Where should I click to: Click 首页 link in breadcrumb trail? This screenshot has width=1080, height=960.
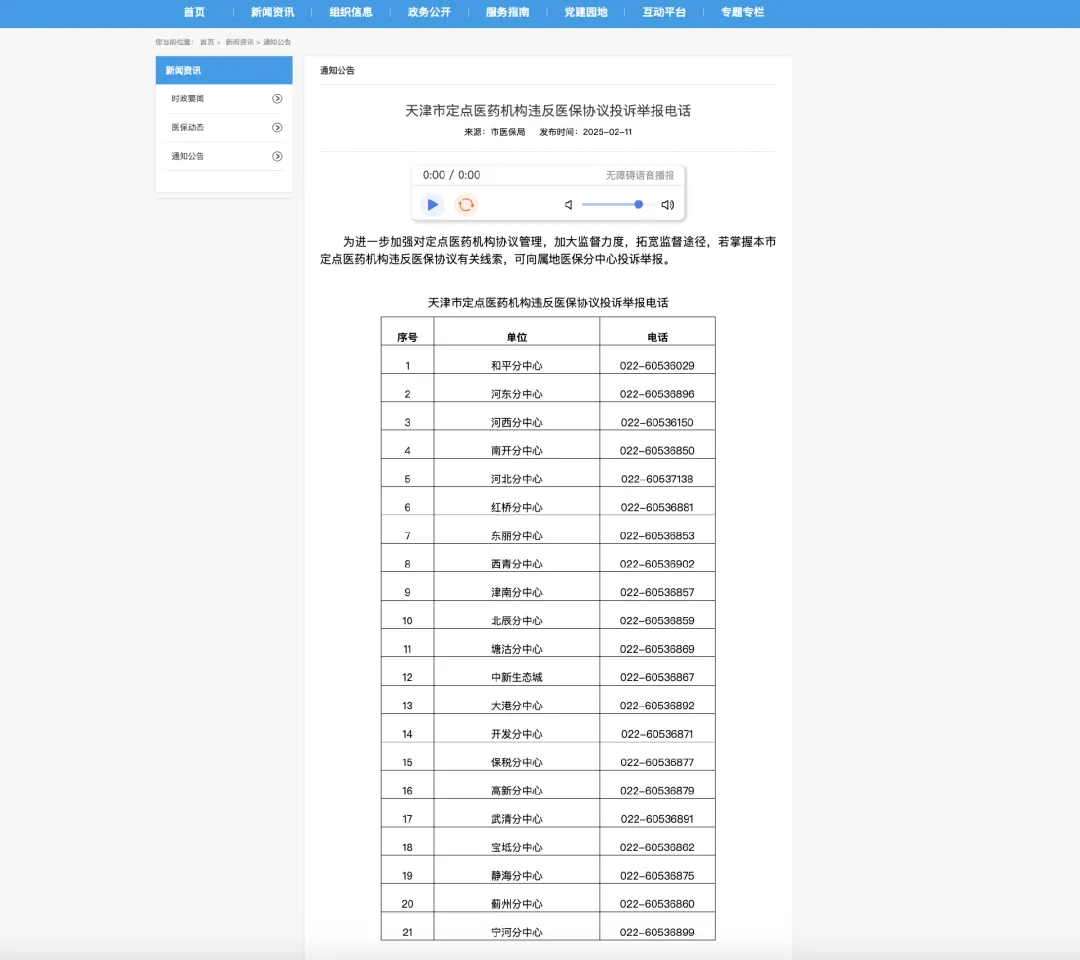pos(207,42)
